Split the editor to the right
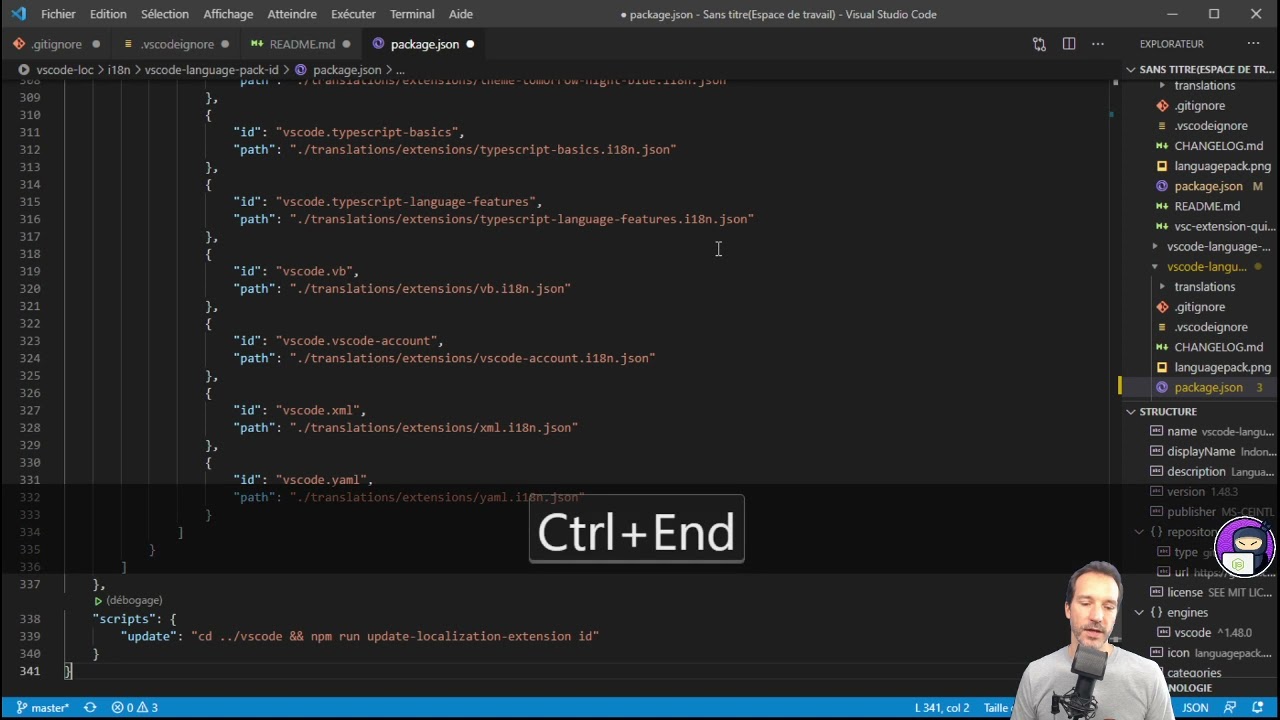This screenshot has height=720, width=1280. [x=1069, y=44]
